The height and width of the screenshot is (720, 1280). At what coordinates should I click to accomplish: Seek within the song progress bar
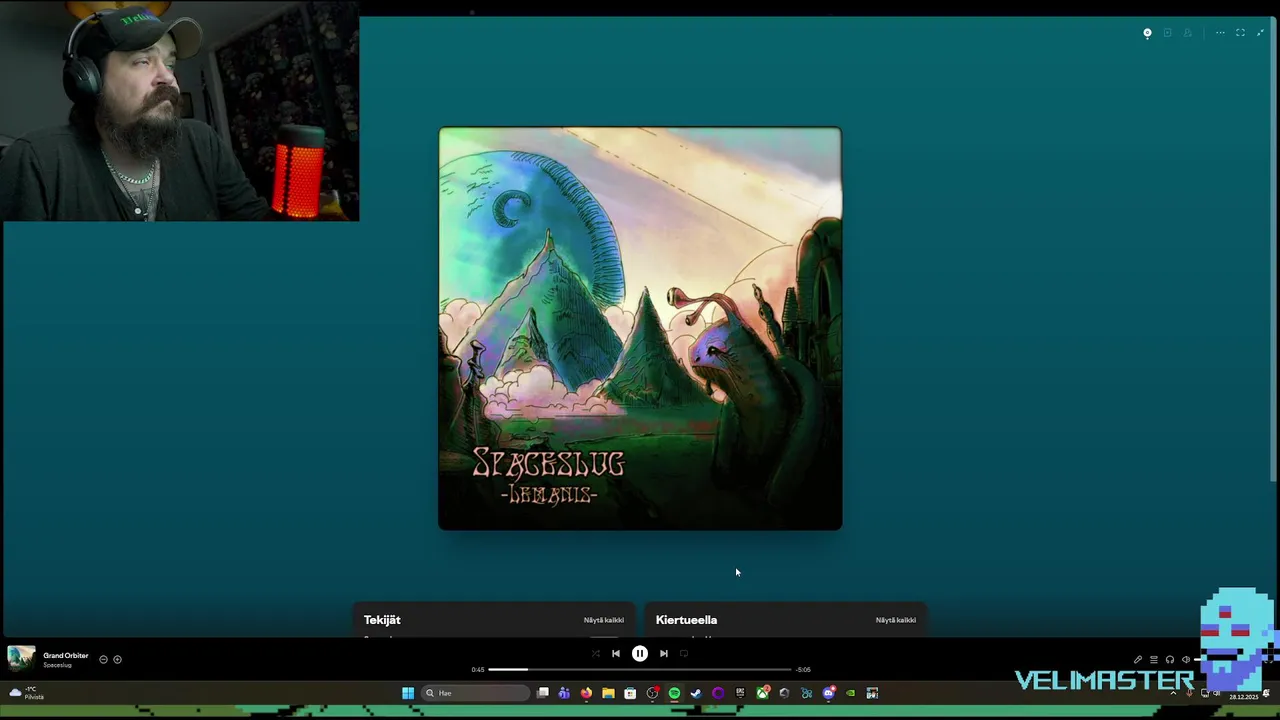click(640, 669)
